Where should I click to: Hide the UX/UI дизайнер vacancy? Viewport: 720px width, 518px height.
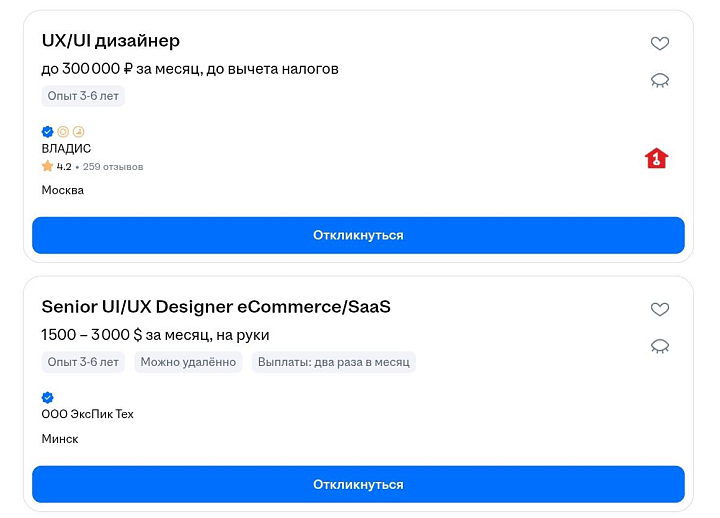[x=659, y=80]
